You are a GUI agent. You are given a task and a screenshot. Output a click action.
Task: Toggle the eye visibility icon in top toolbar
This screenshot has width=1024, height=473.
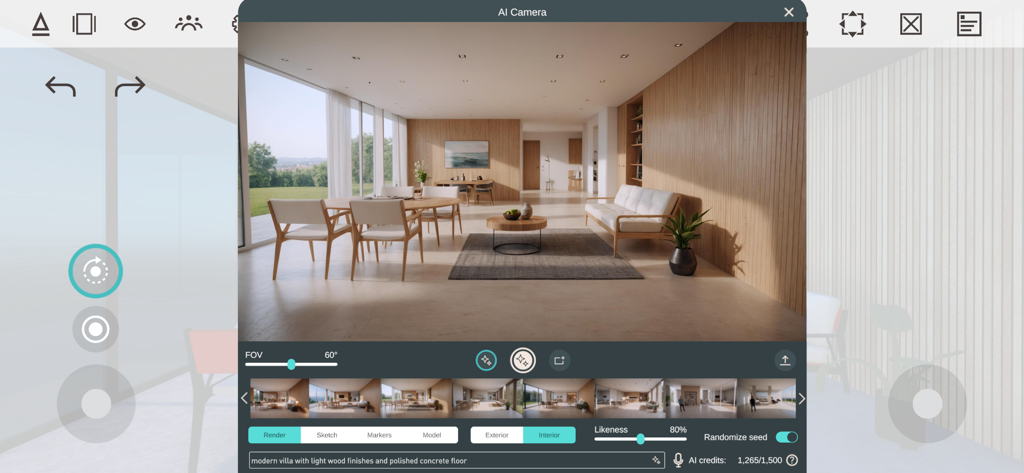[135, 24]
